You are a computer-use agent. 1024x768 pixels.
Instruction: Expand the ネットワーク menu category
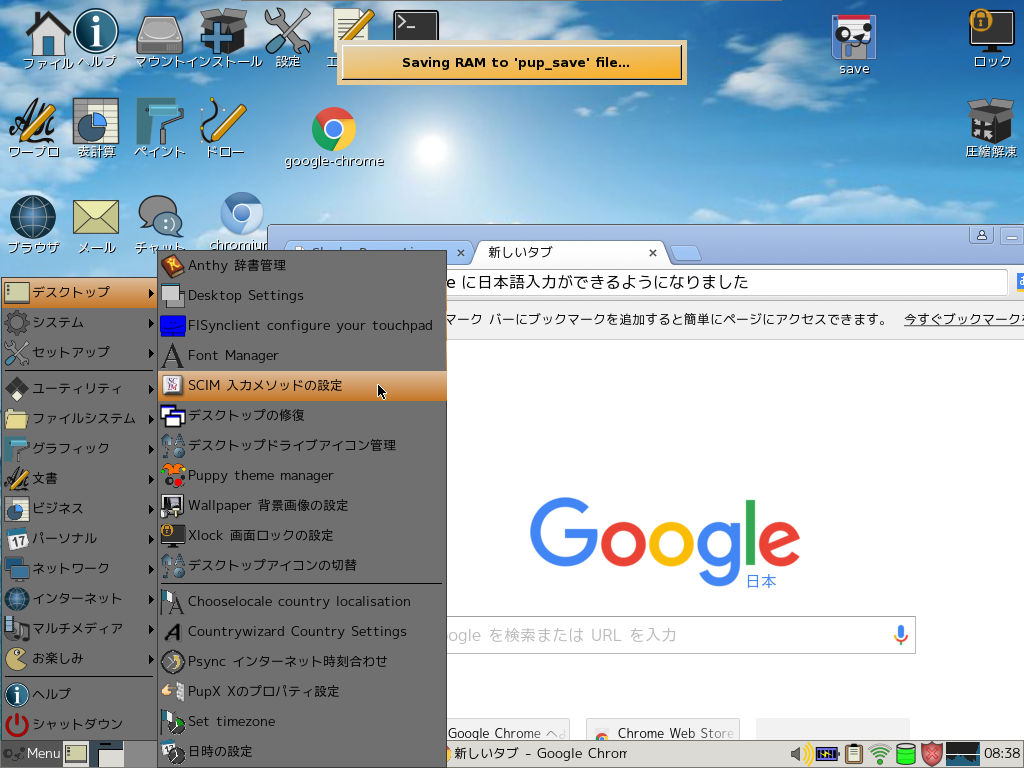pyautogui.click(x=80, y=568)
